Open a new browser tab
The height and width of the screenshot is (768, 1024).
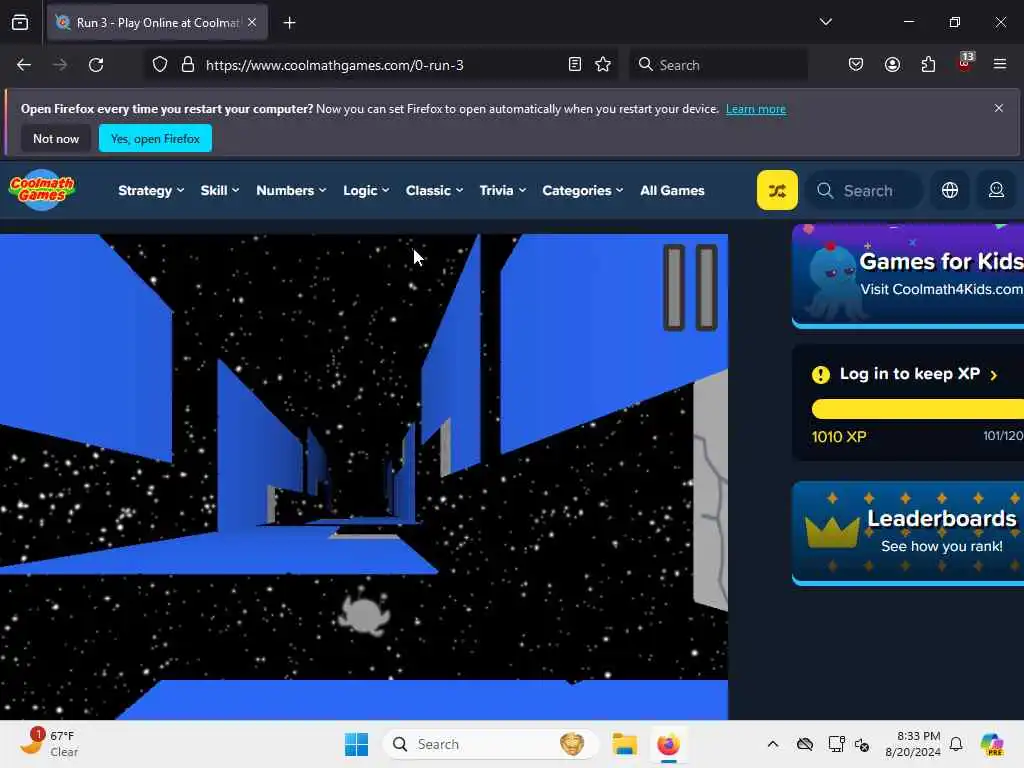pyautogui.click(x=289, y=23)
